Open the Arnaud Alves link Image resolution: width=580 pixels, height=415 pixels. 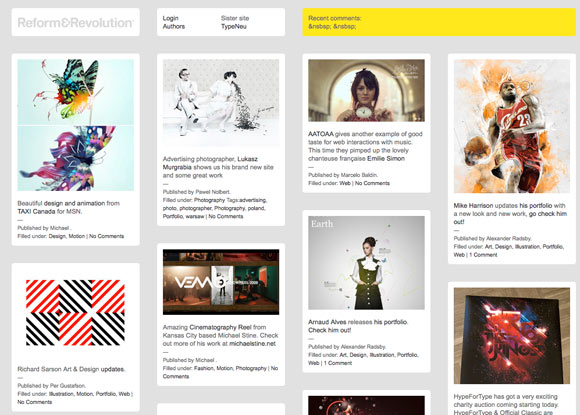tap(327, 322)
